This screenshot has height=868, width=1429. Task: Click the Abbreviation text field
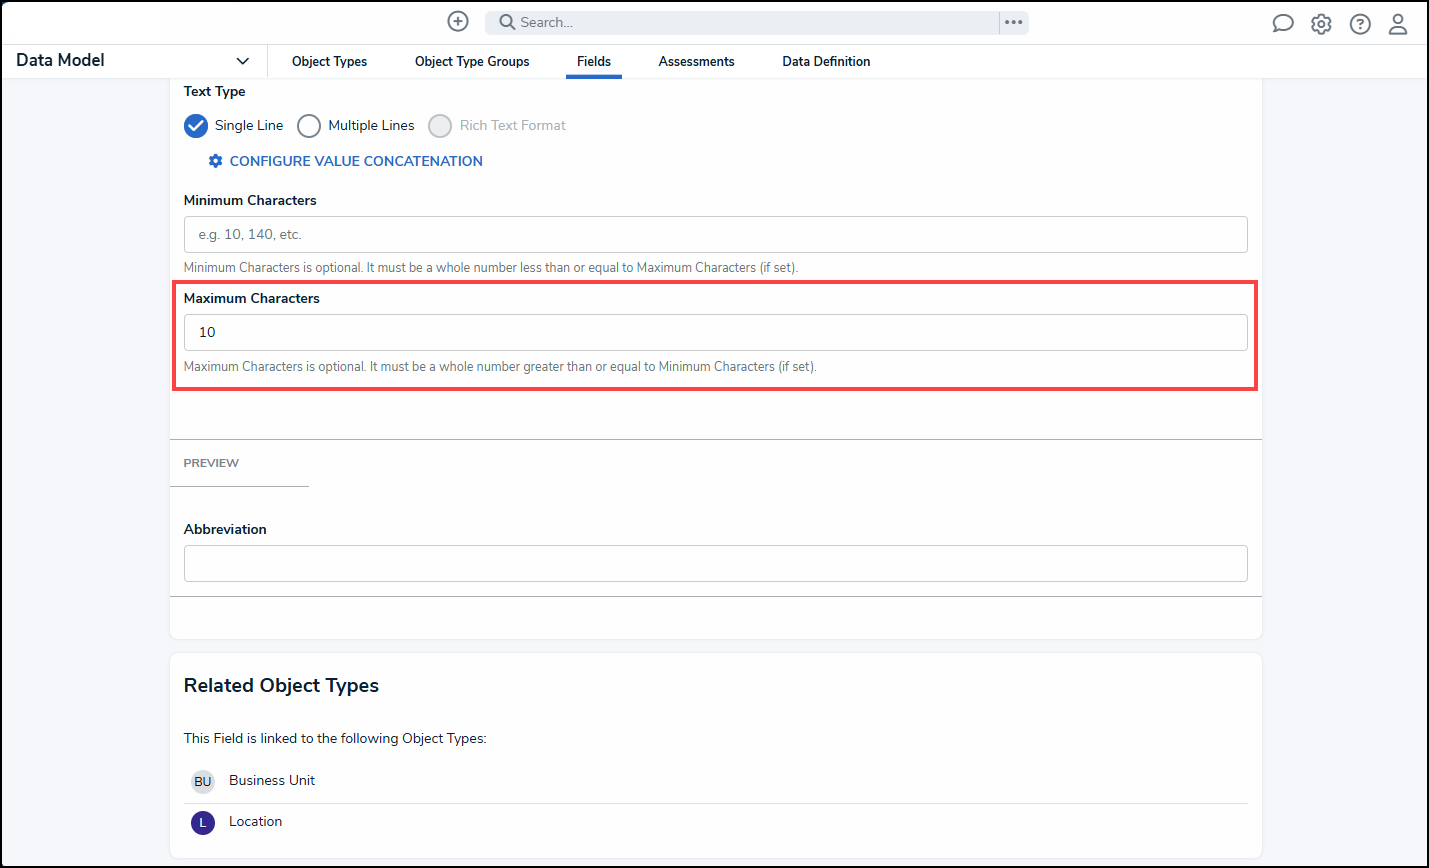click(715, 564)
